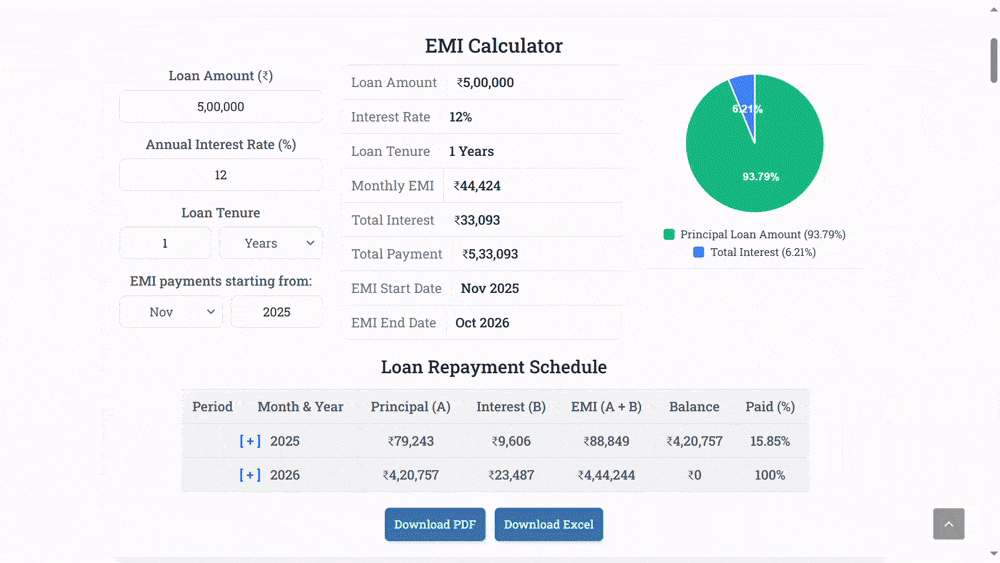Click the EMI Calculator heading
Image resolution: width=1000 pixels, height=563 pixels.
click(494, 46)
